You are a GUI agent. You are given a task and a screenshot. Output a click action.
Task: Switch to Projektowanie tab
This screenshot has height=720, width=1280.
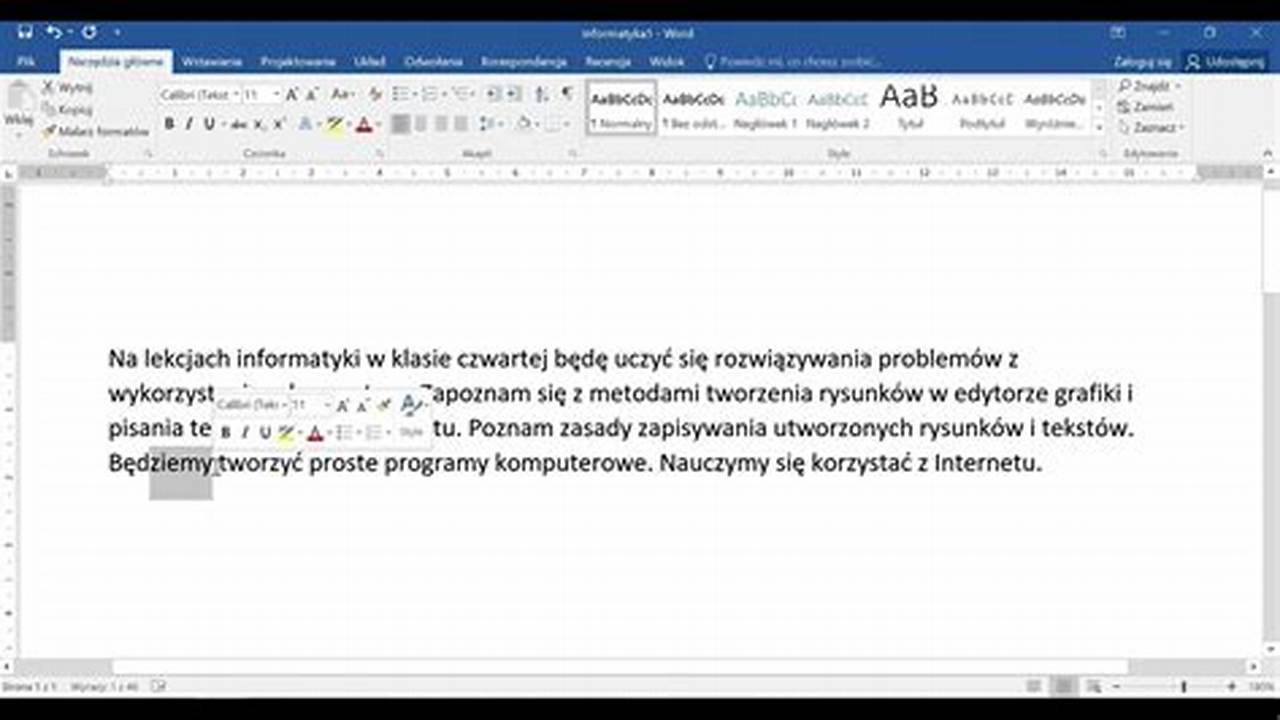296,62
